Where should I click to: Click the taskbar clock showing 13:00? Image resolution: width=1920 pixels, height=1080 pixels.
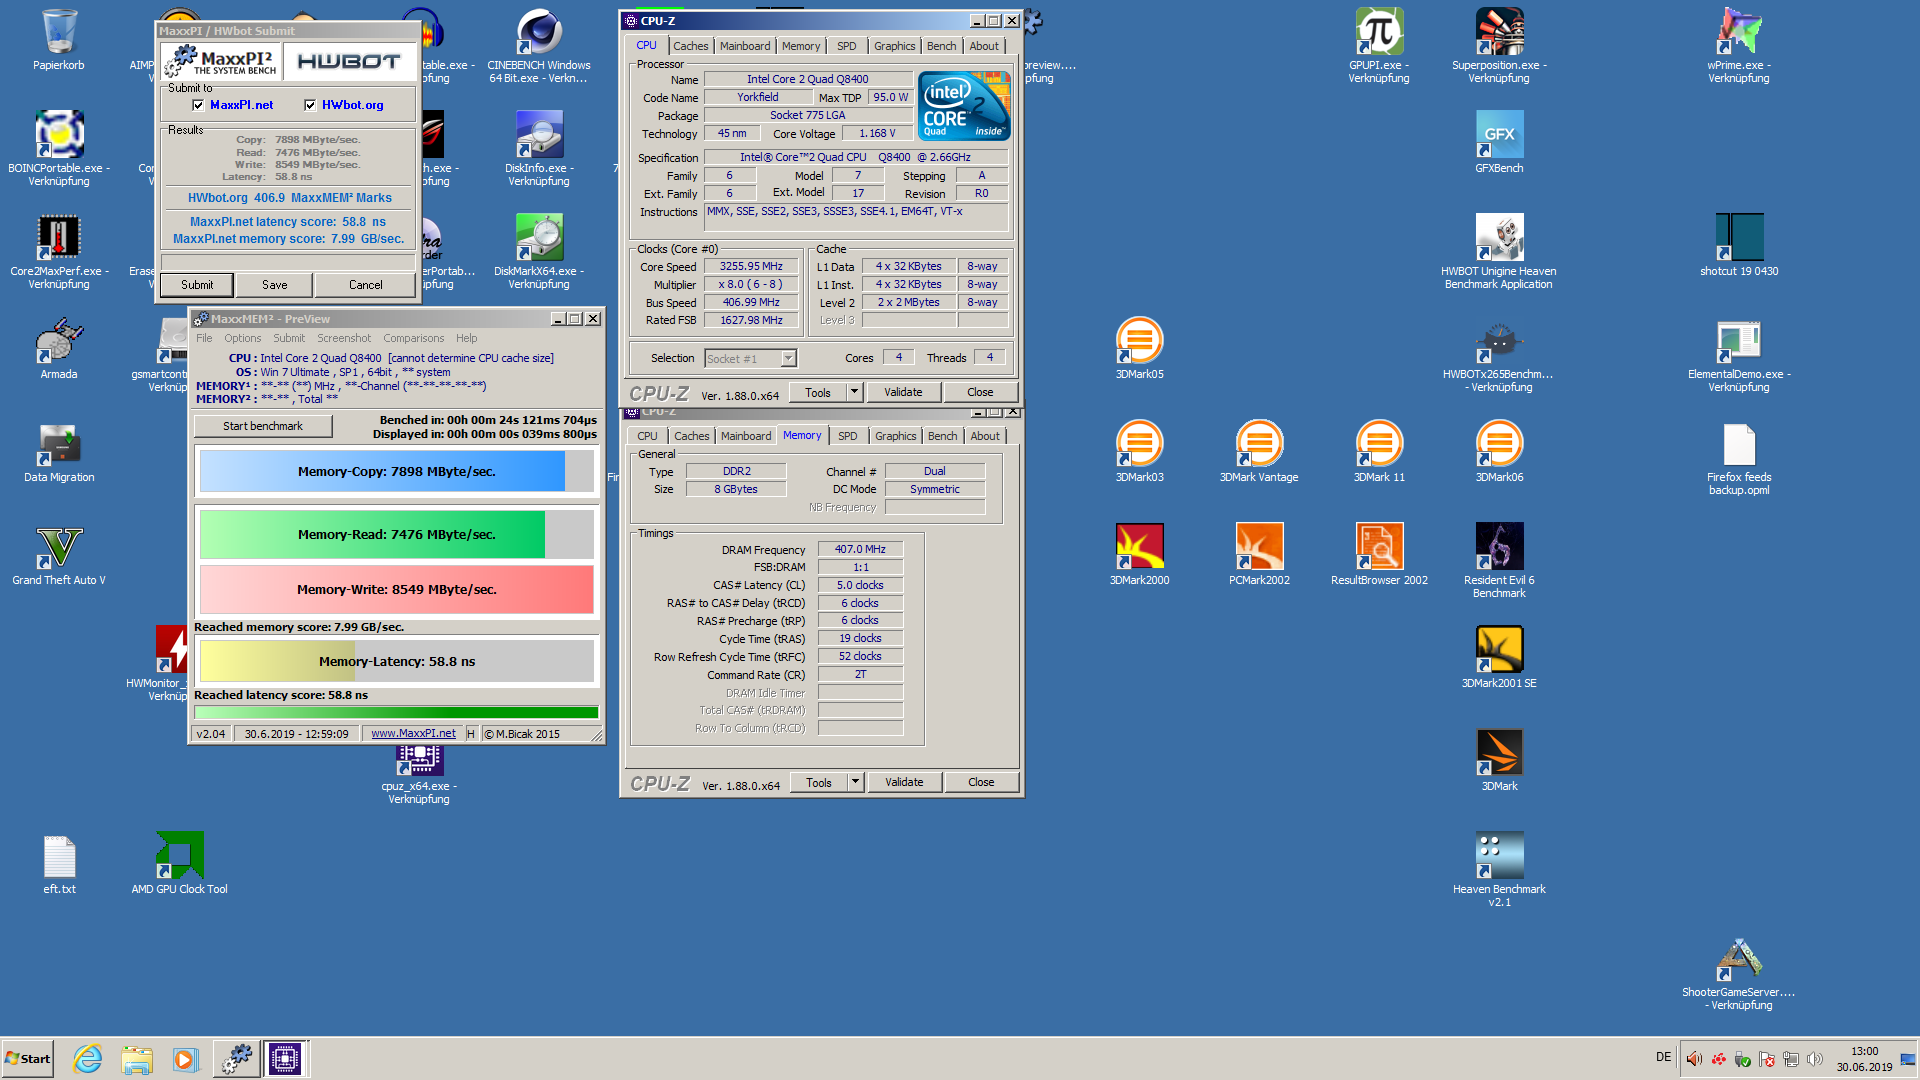pyautogui.click(x=1864, y=1059)
